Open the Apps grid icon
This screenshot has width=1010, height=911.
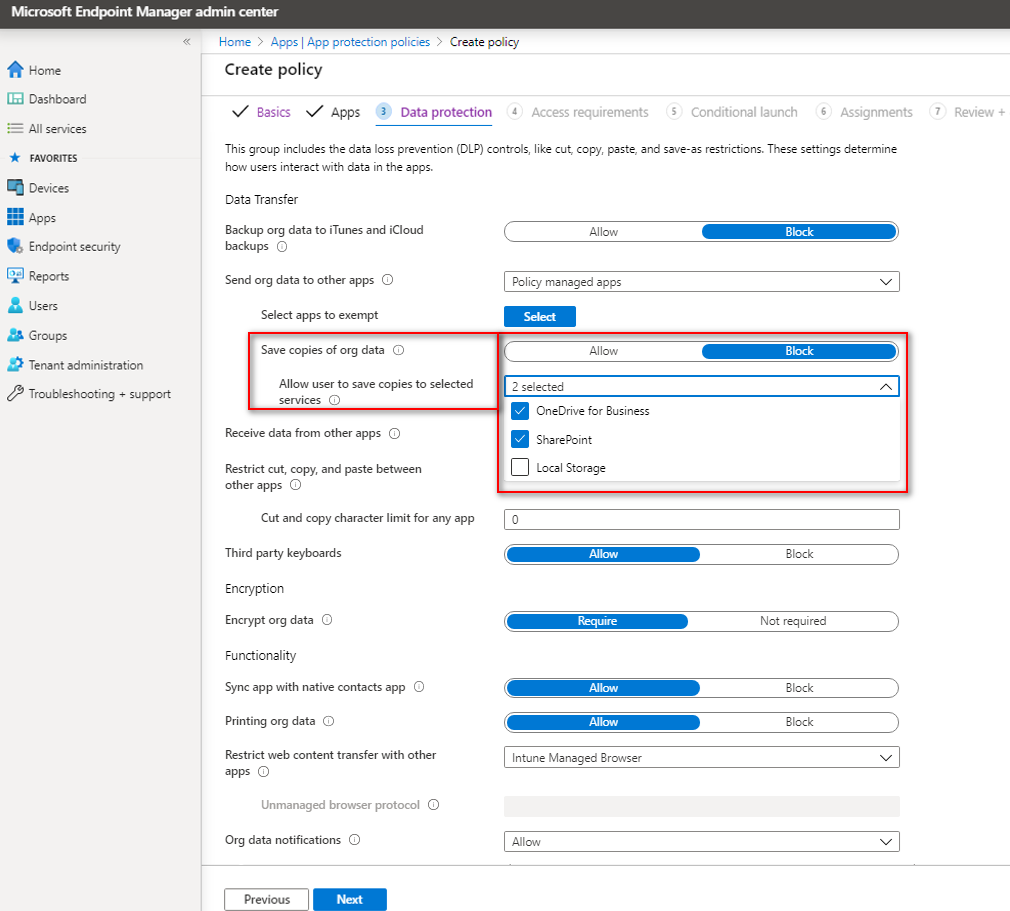[15, 217]
